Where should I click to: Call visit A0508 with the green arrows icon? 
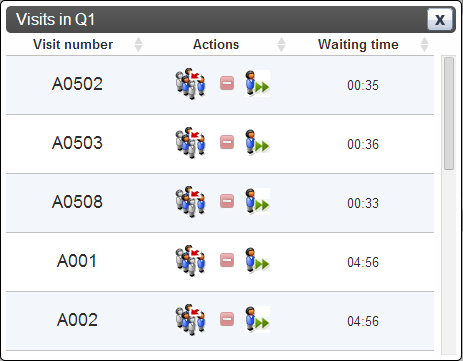[257, 202]
